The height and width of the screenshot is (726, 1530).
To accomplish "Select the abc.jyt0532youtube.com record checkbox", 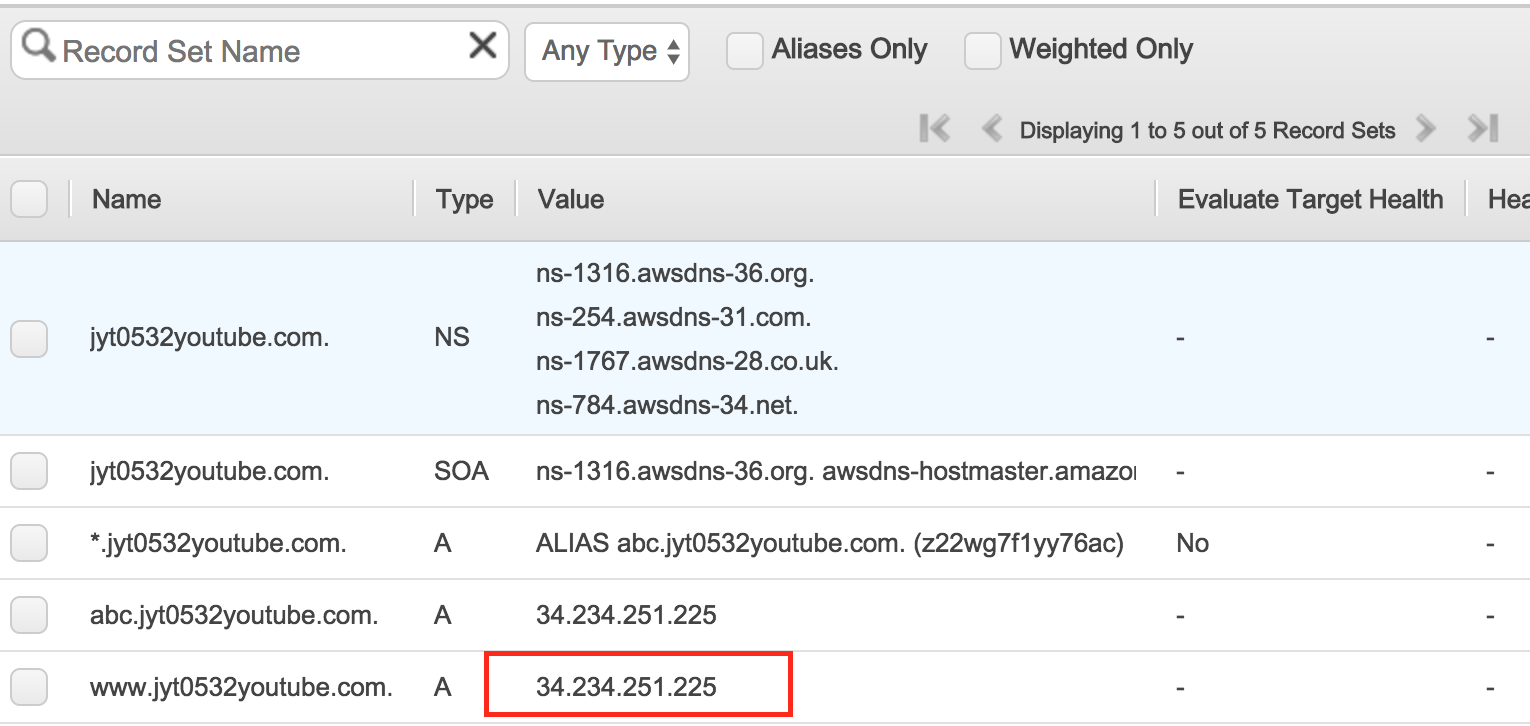I will pos(29,615).
